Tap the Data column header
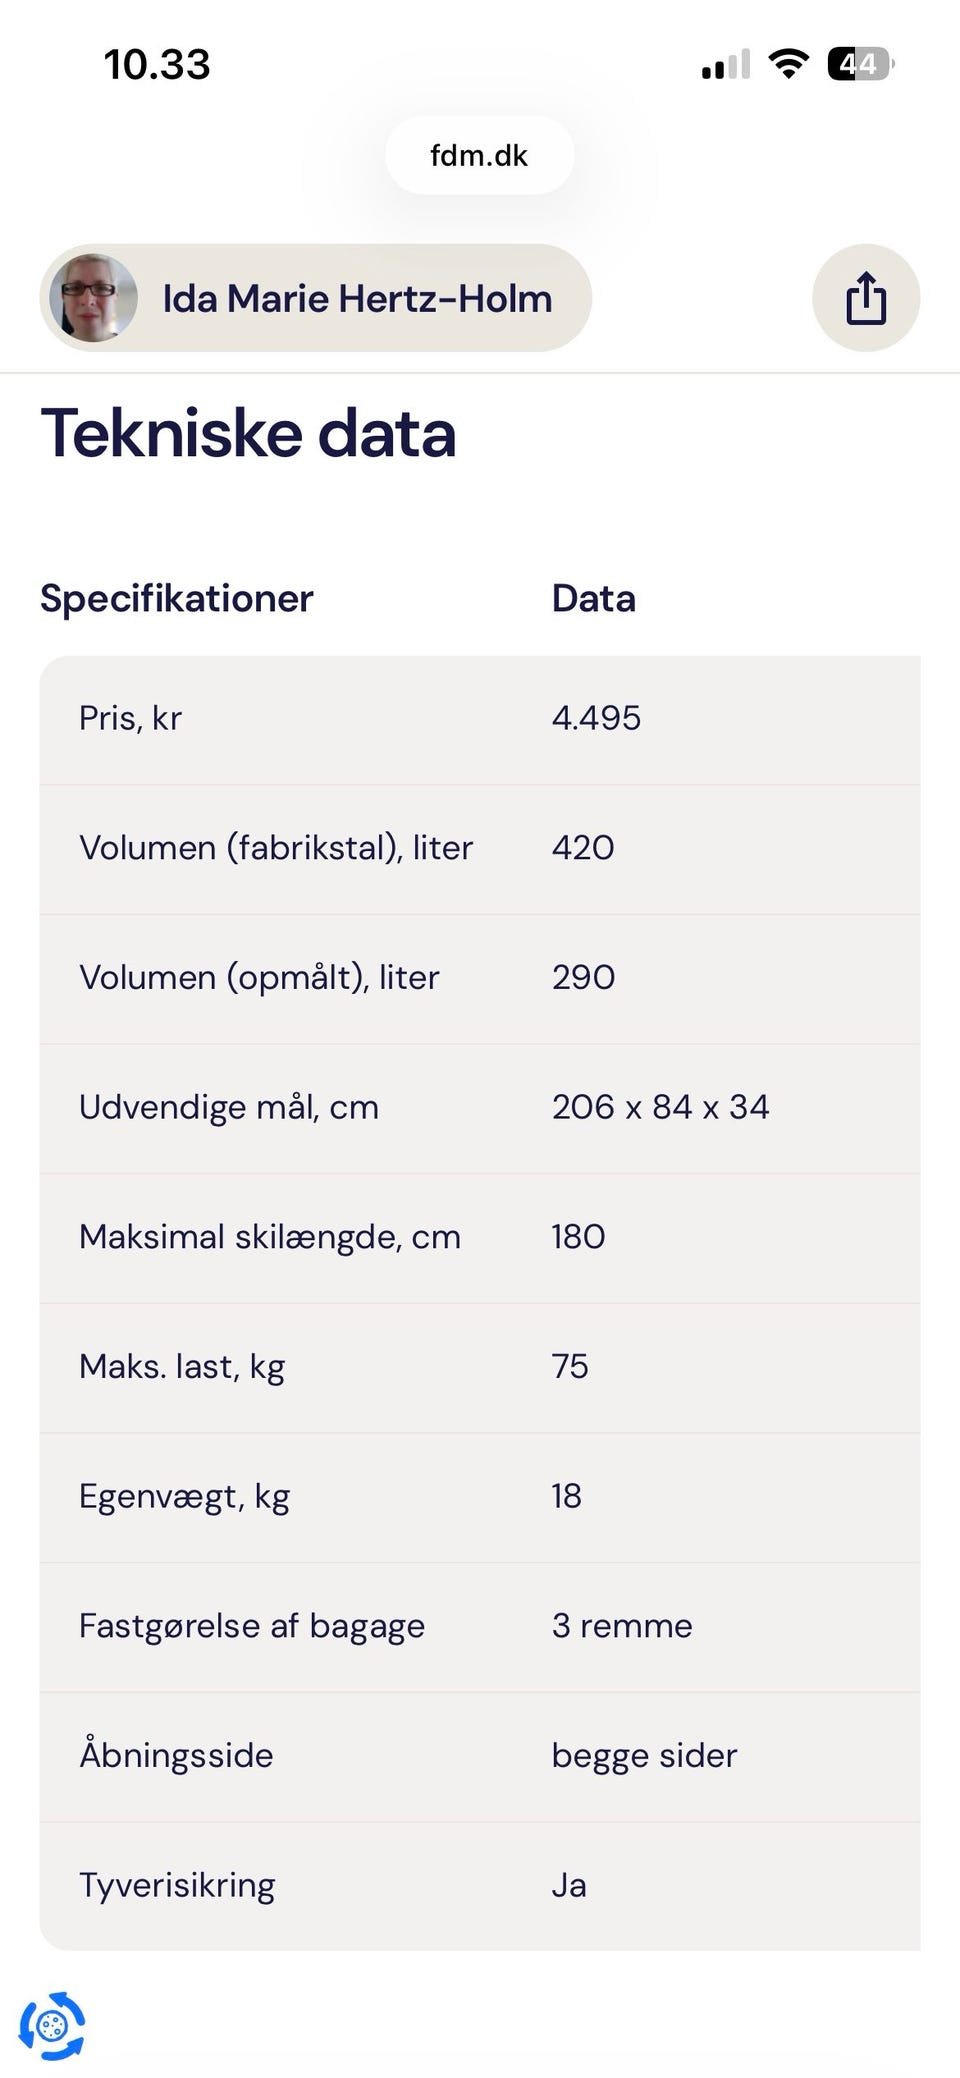Image resolution: width=960 pixels, height=2078 pixels. coord(593,598)
